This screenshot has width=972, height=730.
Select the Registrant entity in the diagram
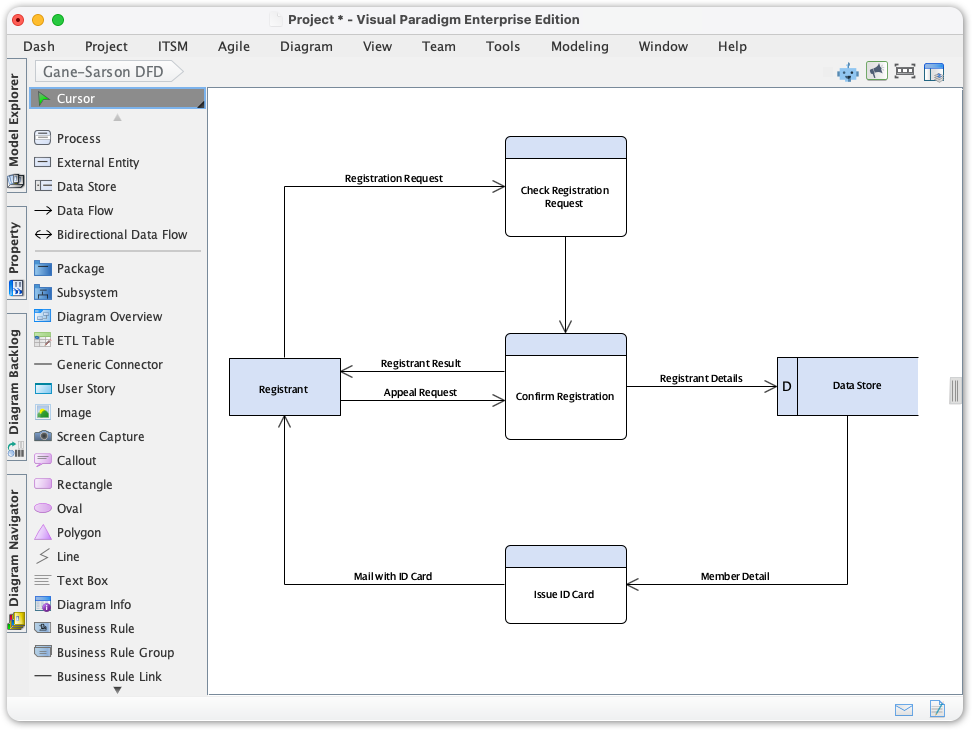(284, 387)
